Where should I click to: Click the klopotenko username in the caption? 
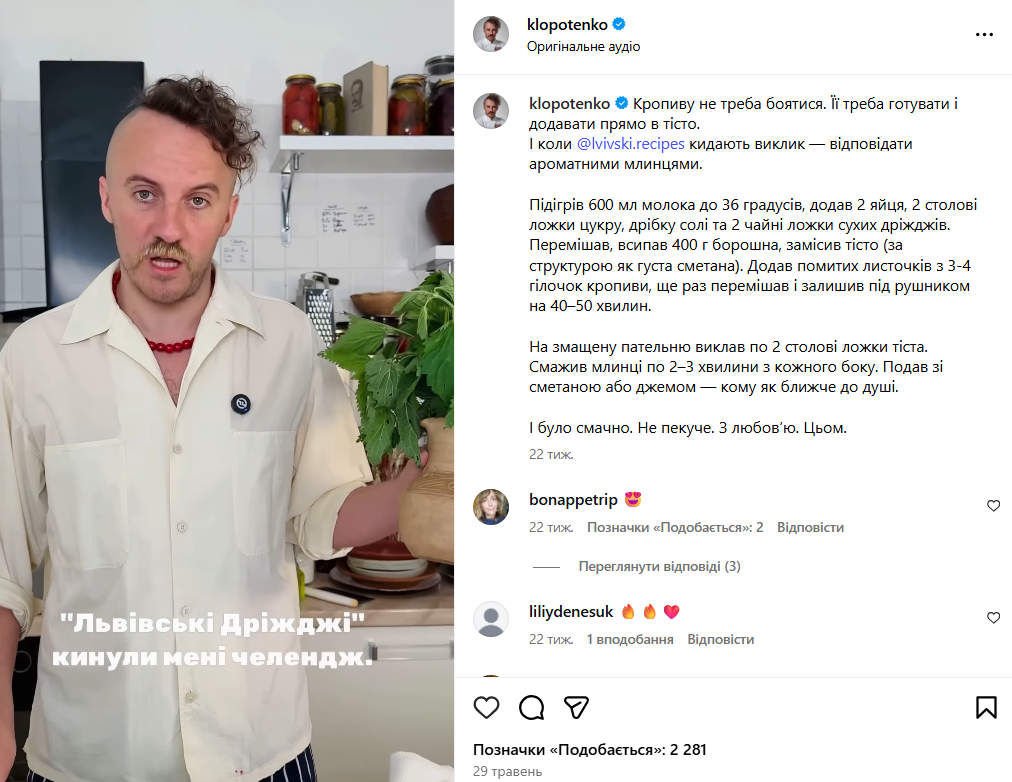[569, 104]
